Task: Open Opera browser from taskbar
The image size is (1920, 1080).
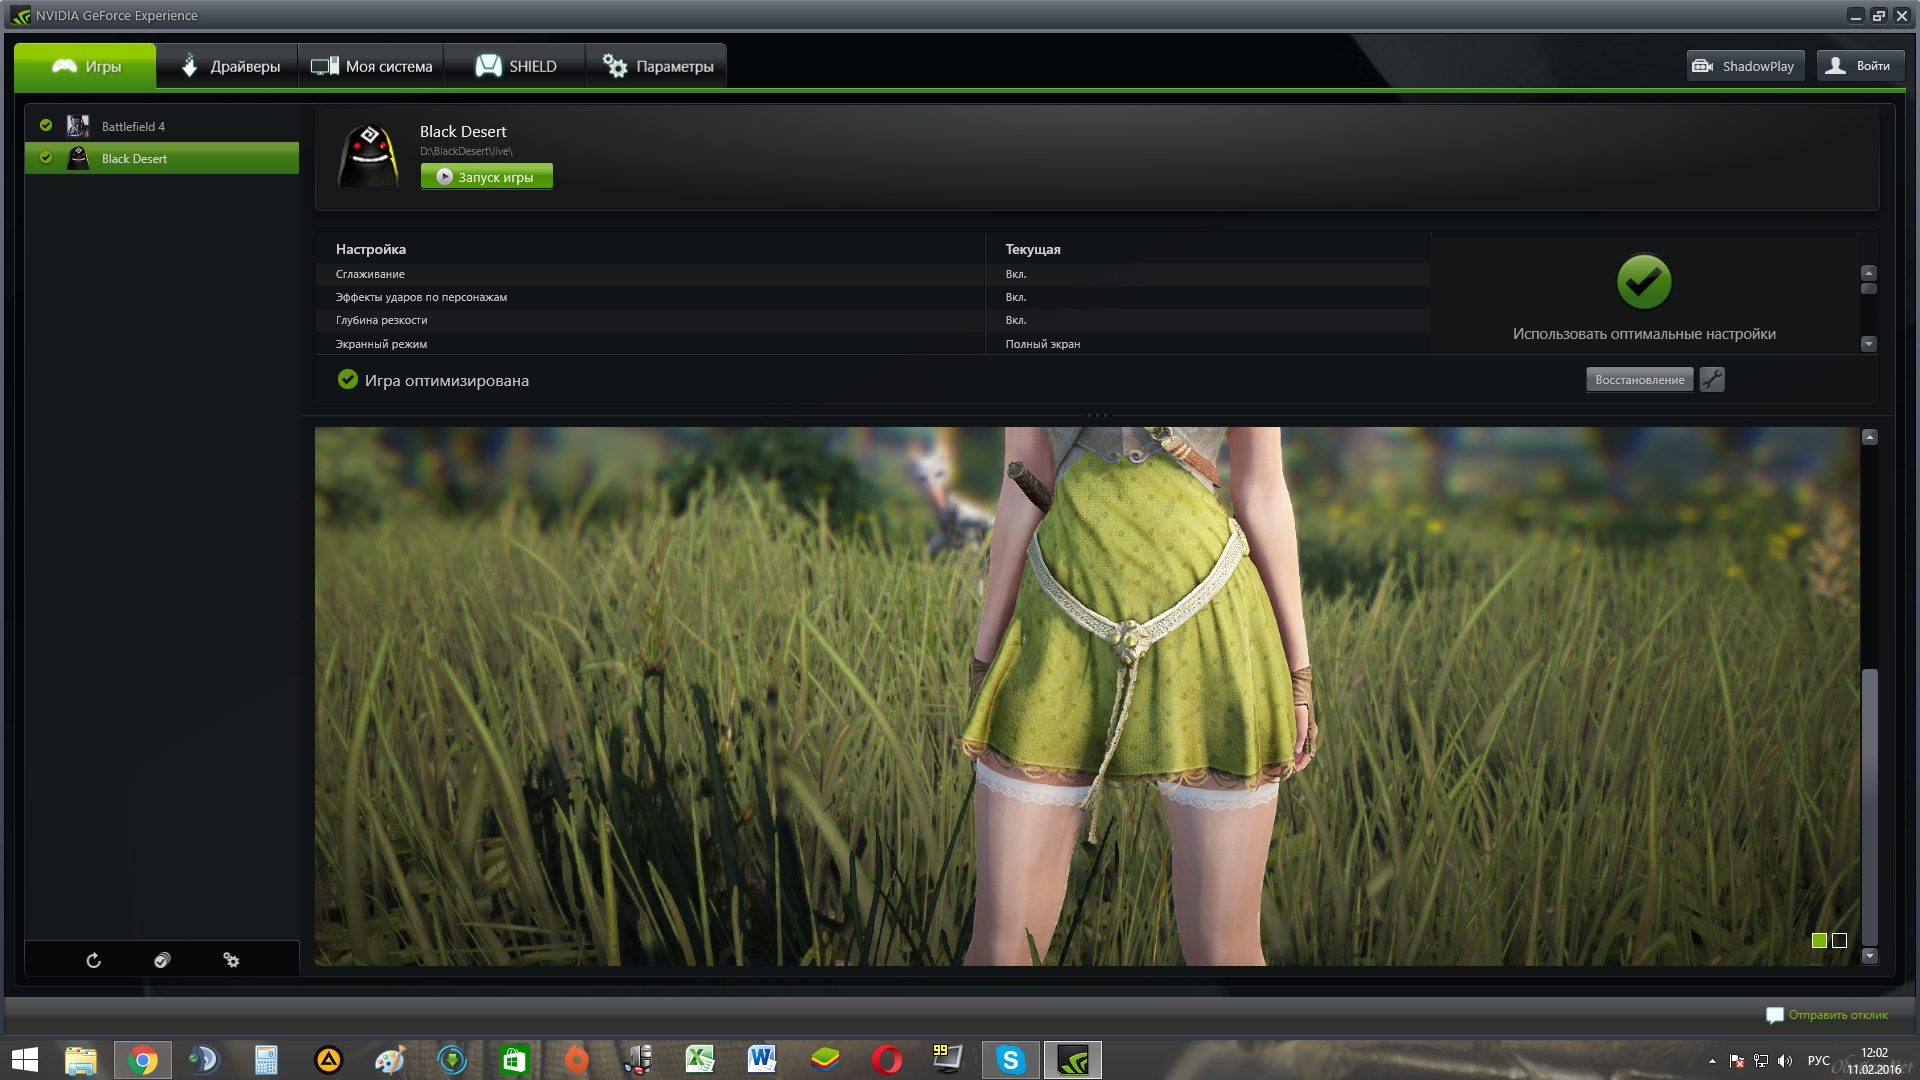Action: 886,1060
